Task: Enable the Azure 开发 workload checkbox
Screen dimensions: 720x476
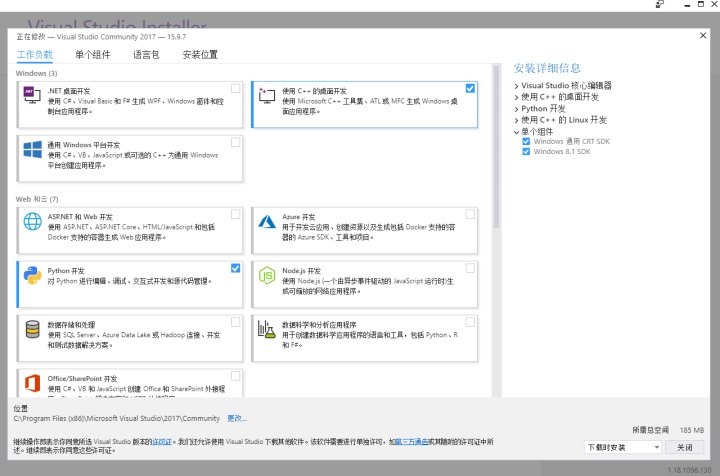Action: click(470, 214)
